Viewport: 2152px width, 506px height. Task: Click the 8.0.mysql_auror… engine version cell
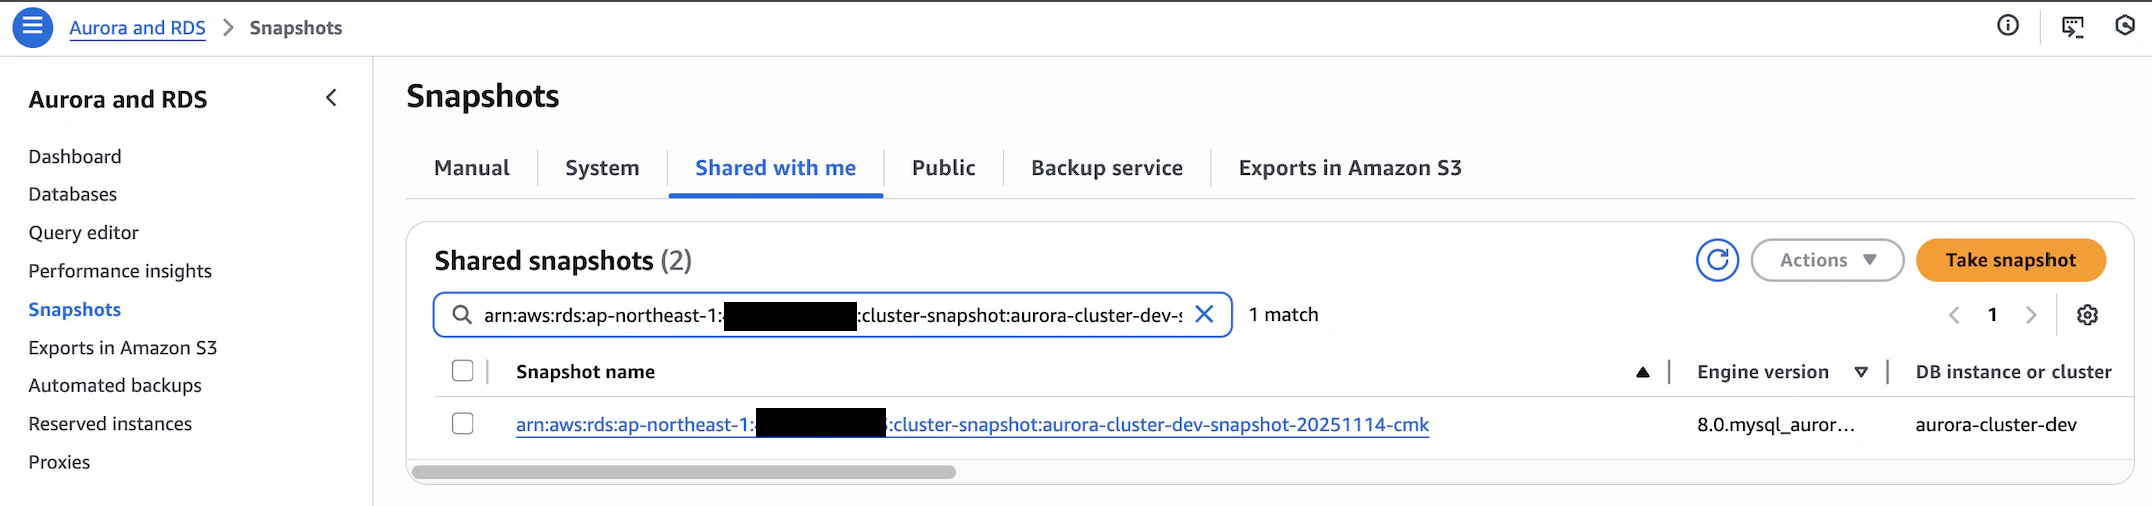click(1776, 425)
